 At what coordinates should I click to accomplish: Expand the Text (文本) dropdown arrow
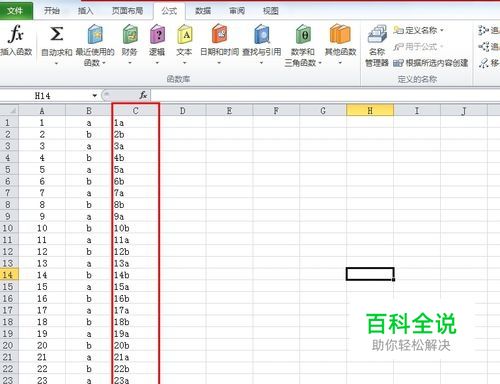click(184, 63)
